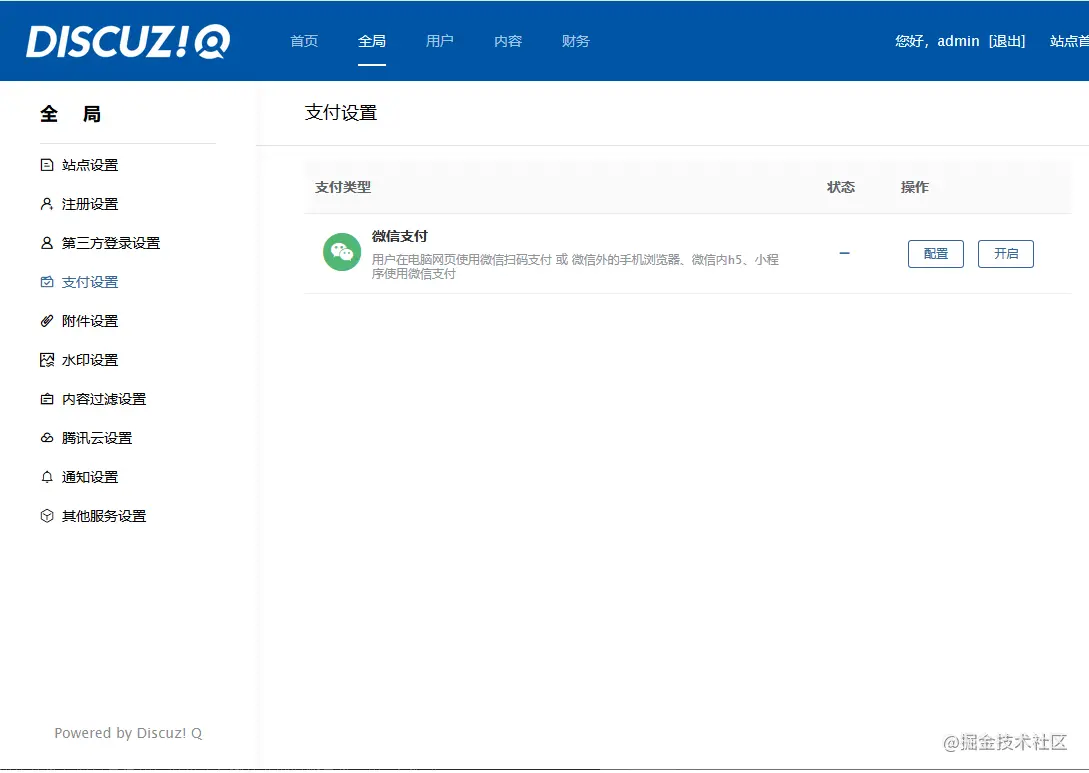Click the 通知设置 bell icon

click(47, 476)
